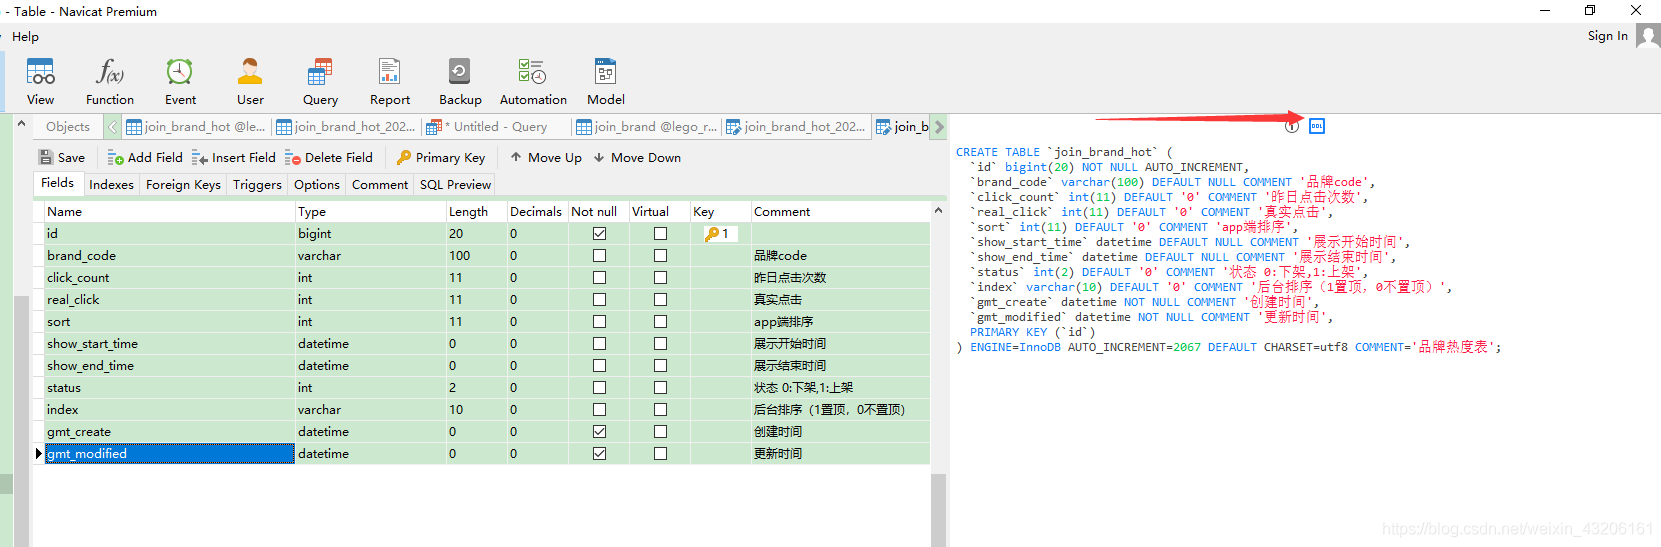
Task: Open the Automation toolbar icon
Action: point(533,81)
